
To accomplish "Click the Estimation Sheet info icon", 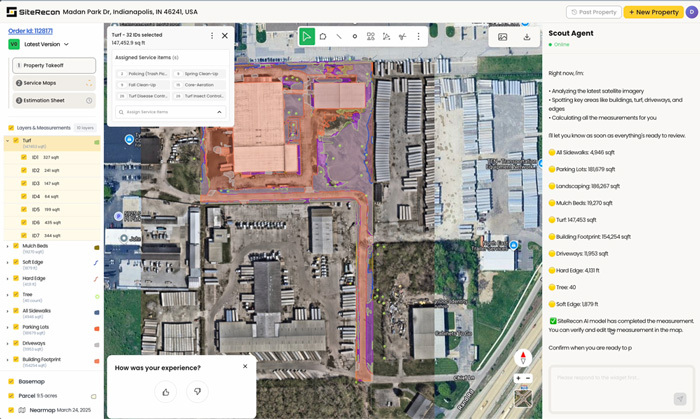I will (89, 100).
